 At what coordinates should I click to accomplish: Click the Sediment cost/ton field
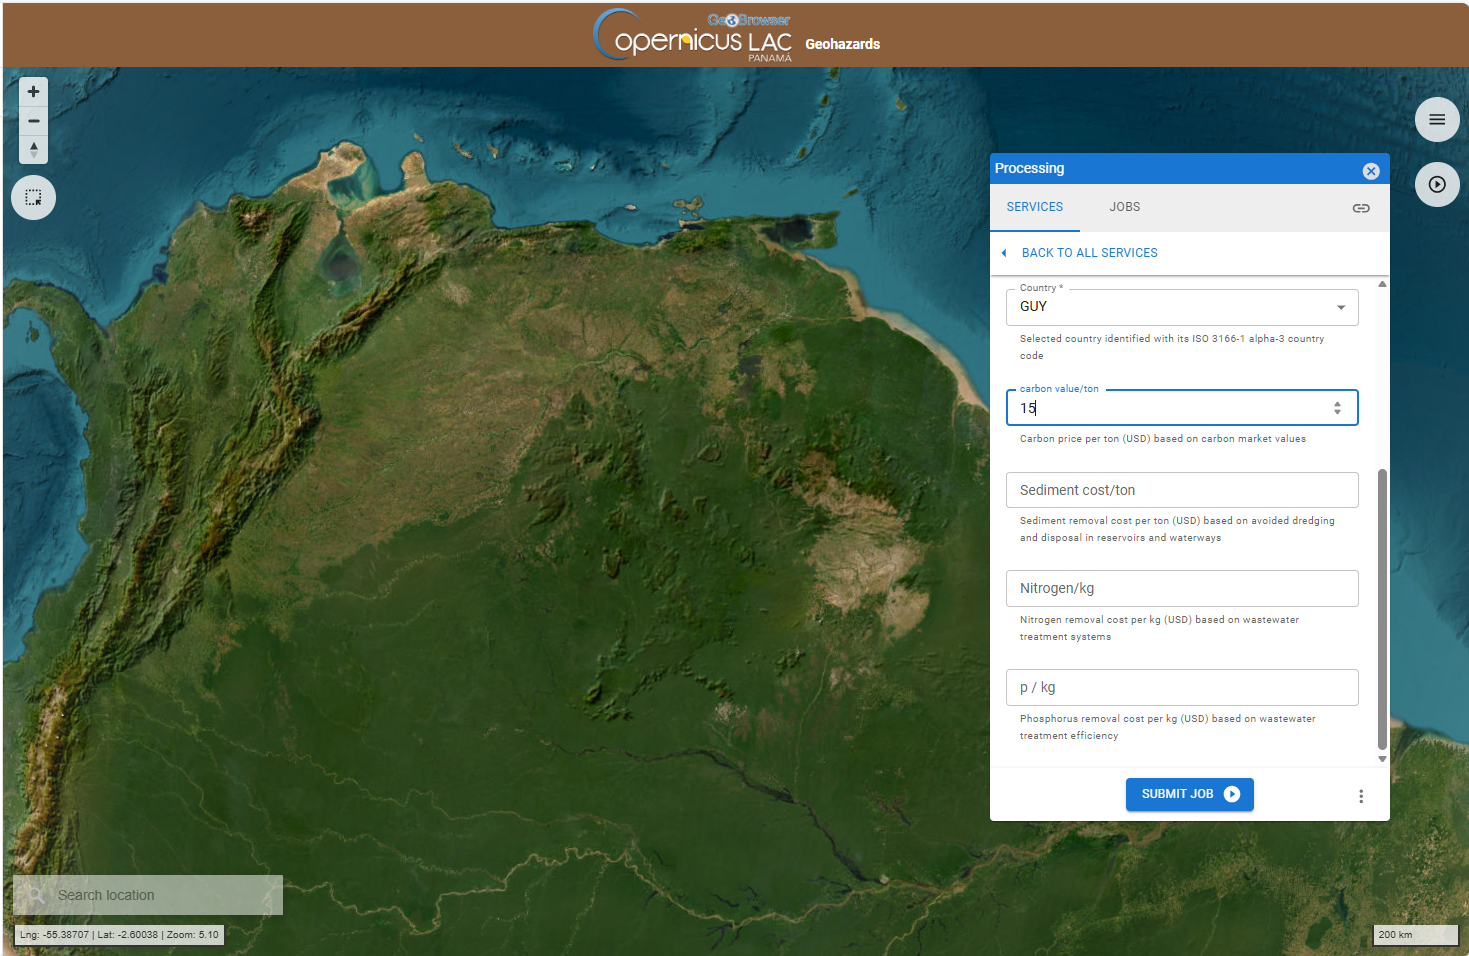[1181, 490]
